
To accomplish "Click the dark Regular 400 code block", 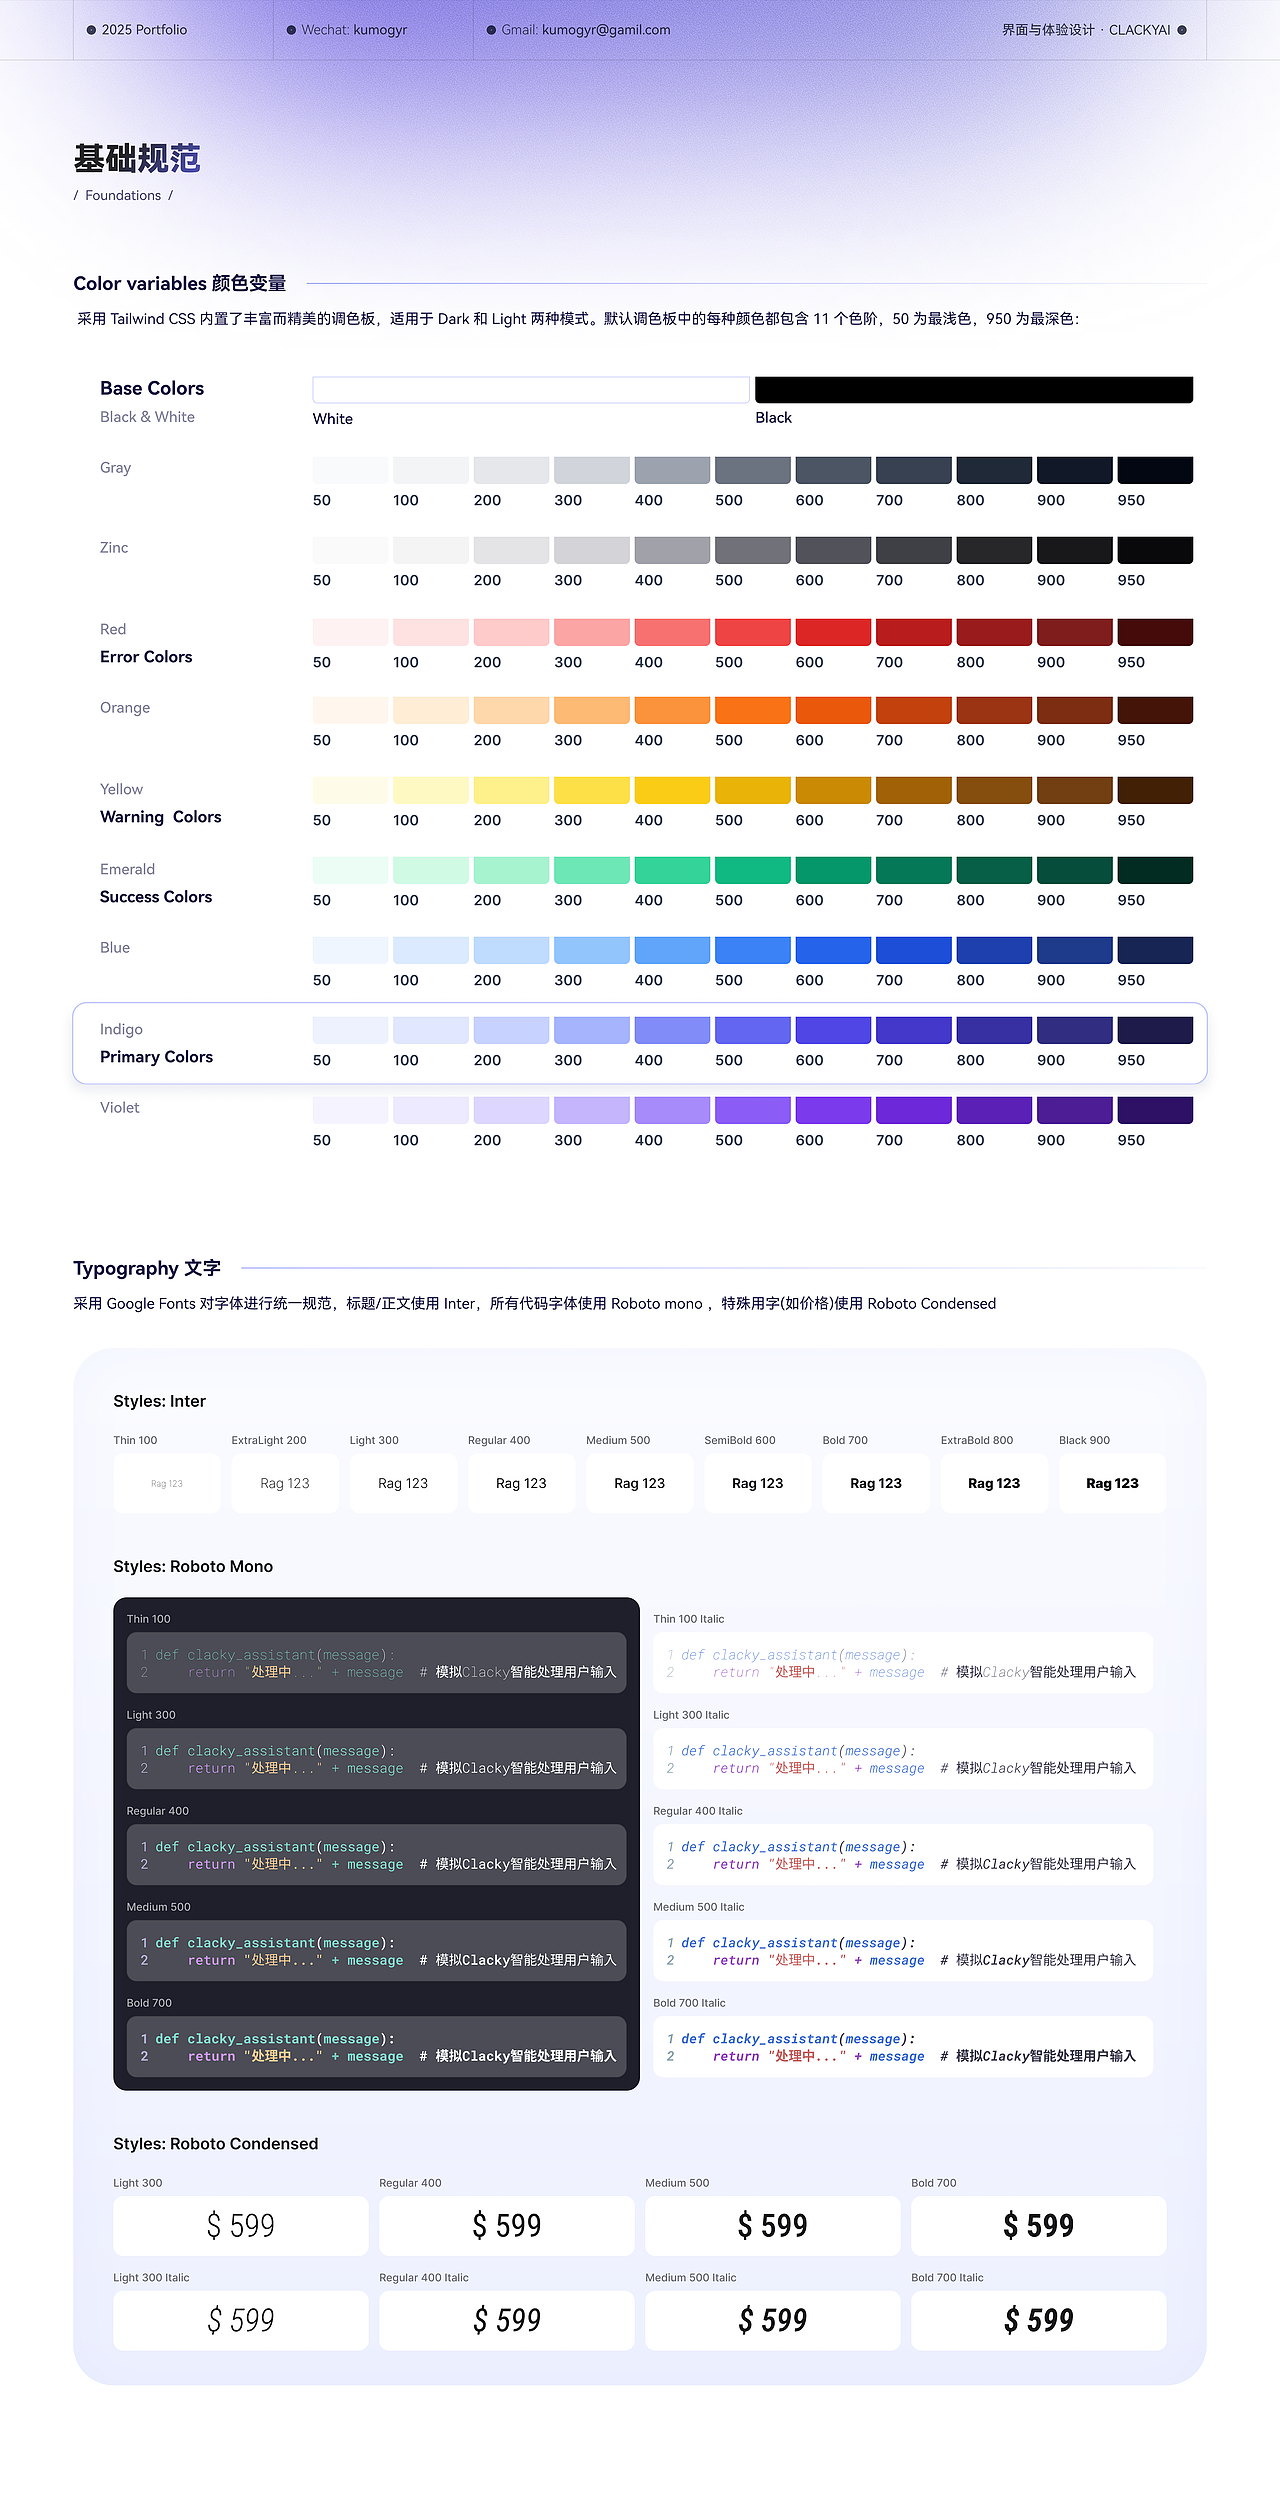I will point(376,1855).
